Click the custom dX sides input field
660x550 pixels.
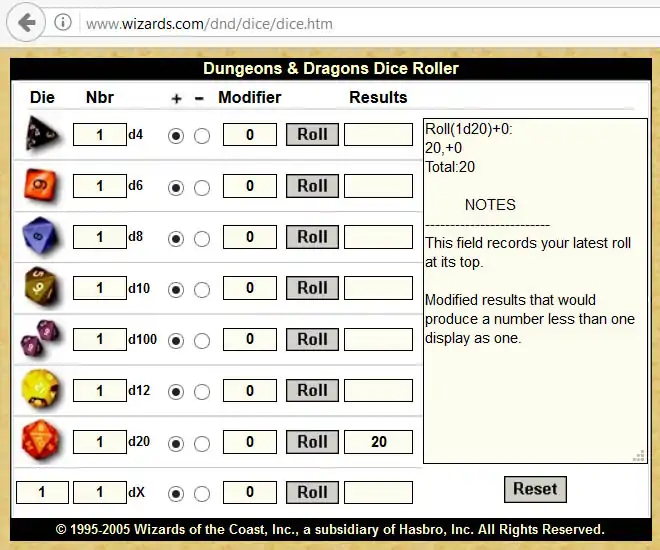pos(42,492)
